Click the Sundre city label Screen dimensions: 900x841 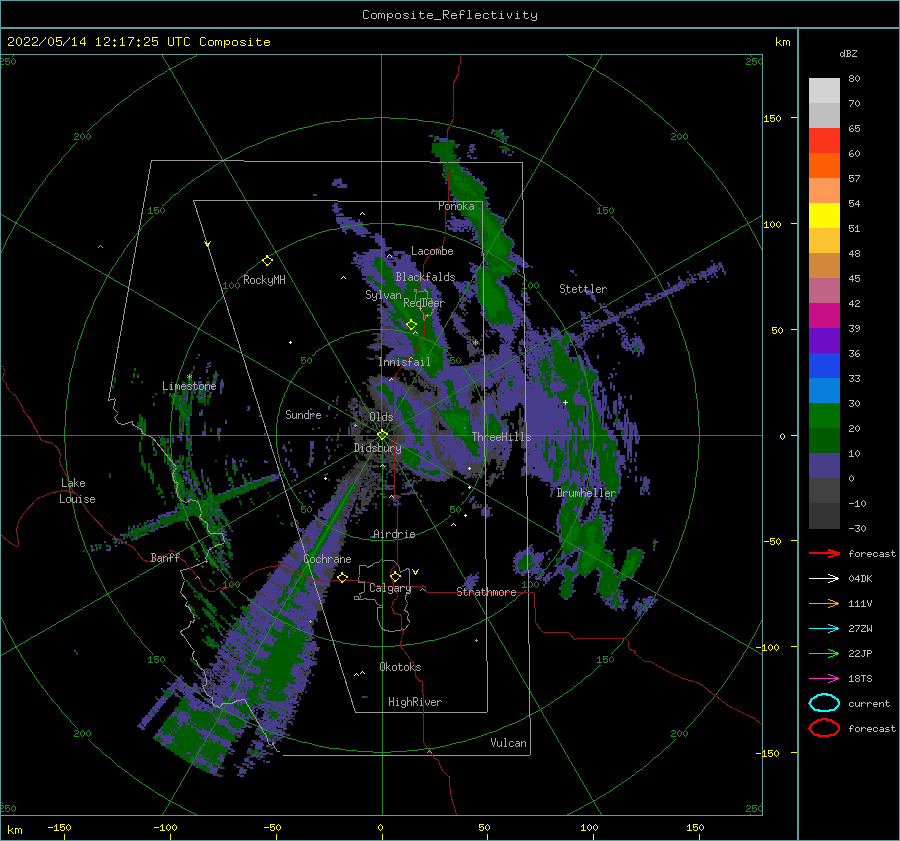303,414
